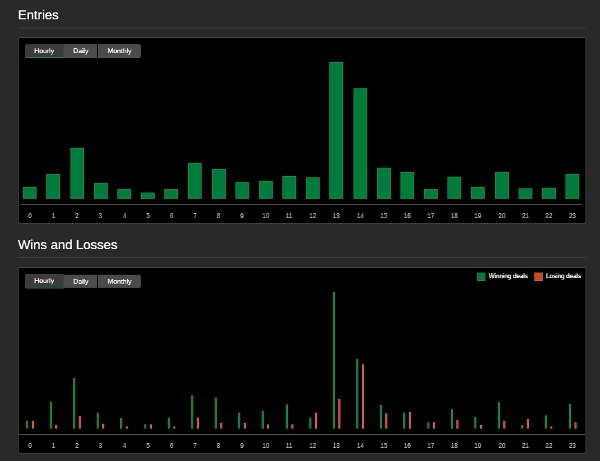This screenshot has width=600, height=461.
Task: Click the Entries bar at hour 7
Action: click(195, 181)
